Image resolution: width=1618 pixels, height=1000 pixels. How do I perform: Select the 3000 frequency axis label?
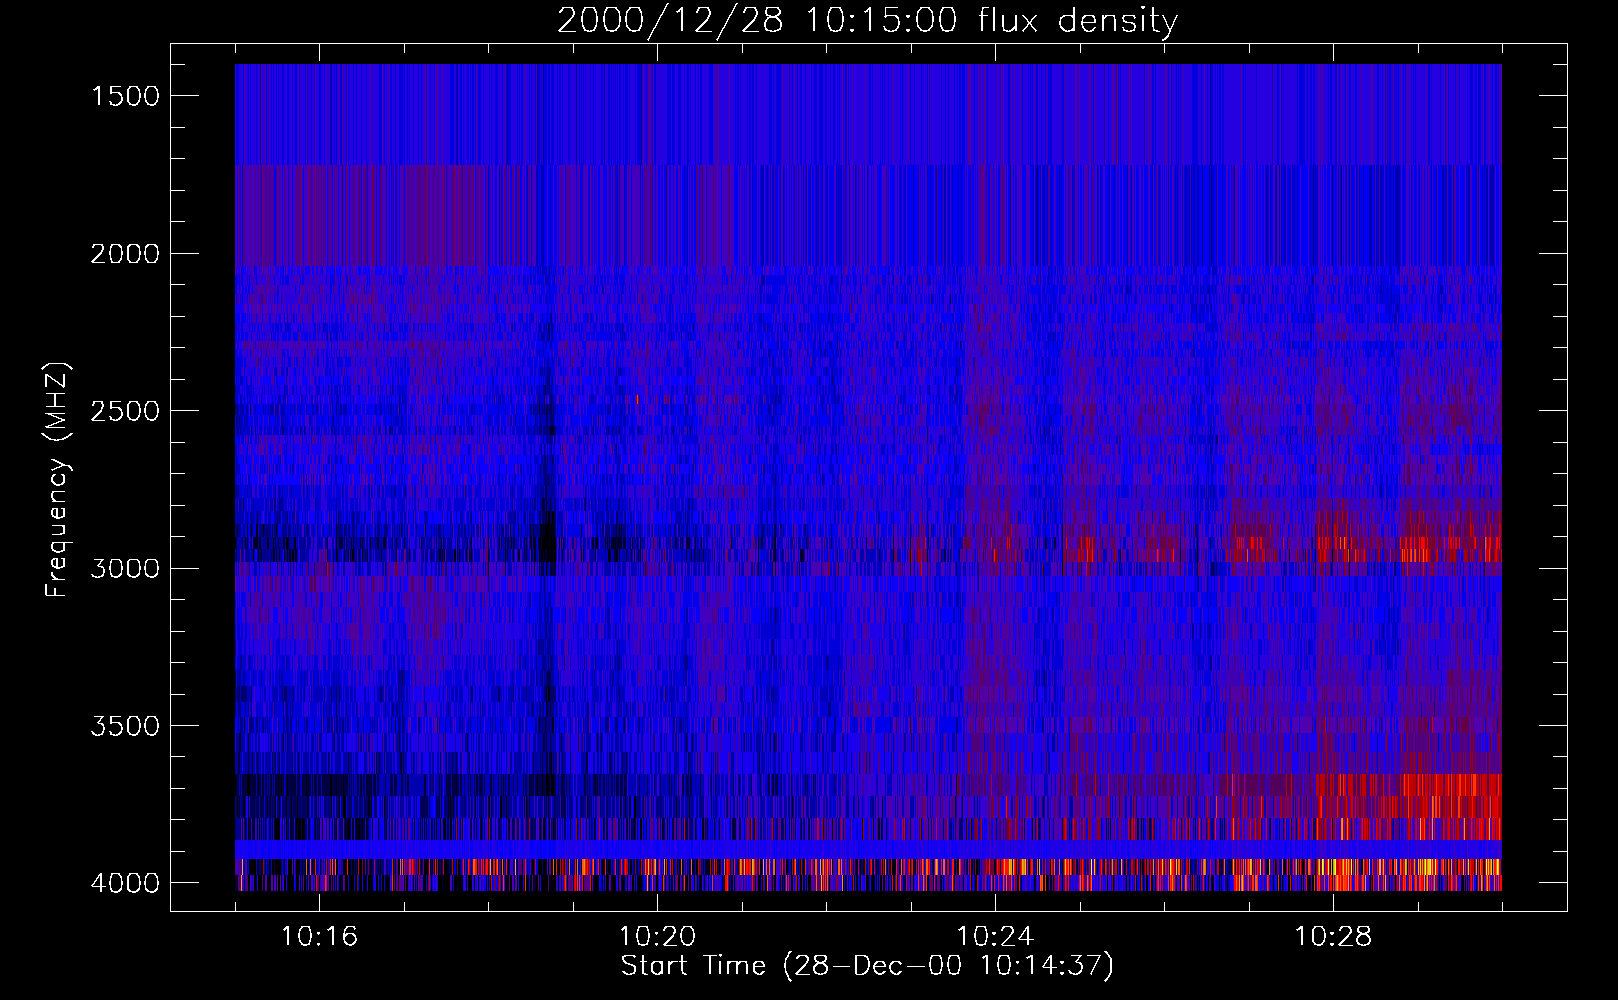tap(125, 569)
